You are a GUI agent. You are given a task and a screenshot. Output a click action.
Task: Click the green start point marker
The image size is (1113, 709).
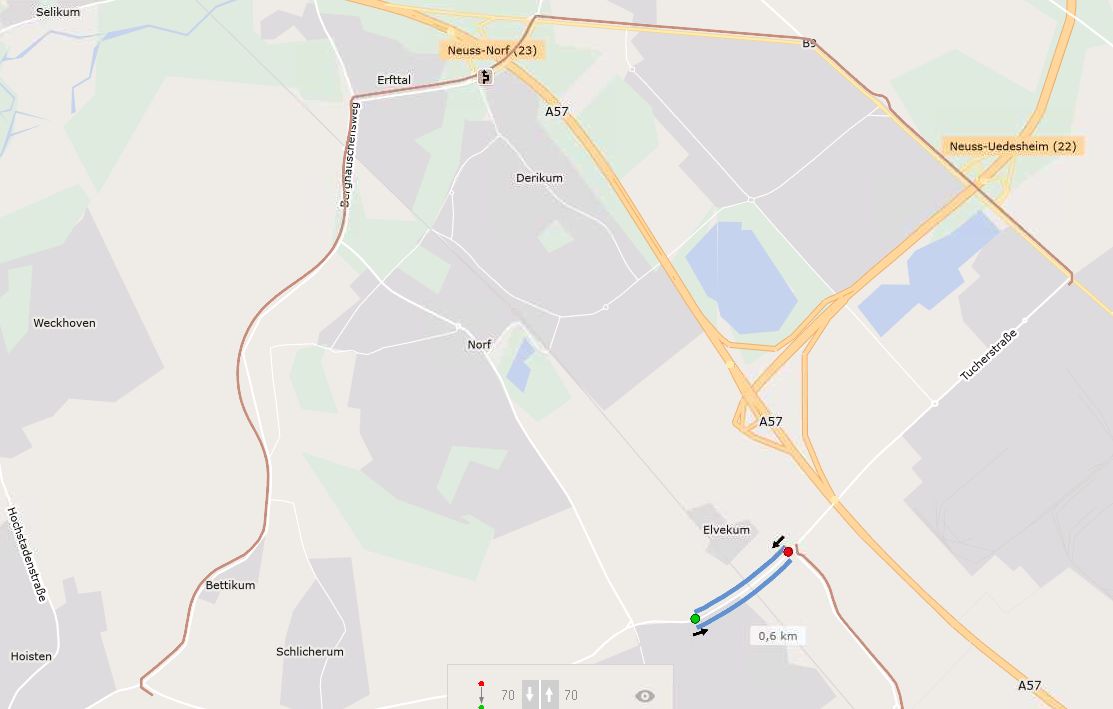pos(695,619)
